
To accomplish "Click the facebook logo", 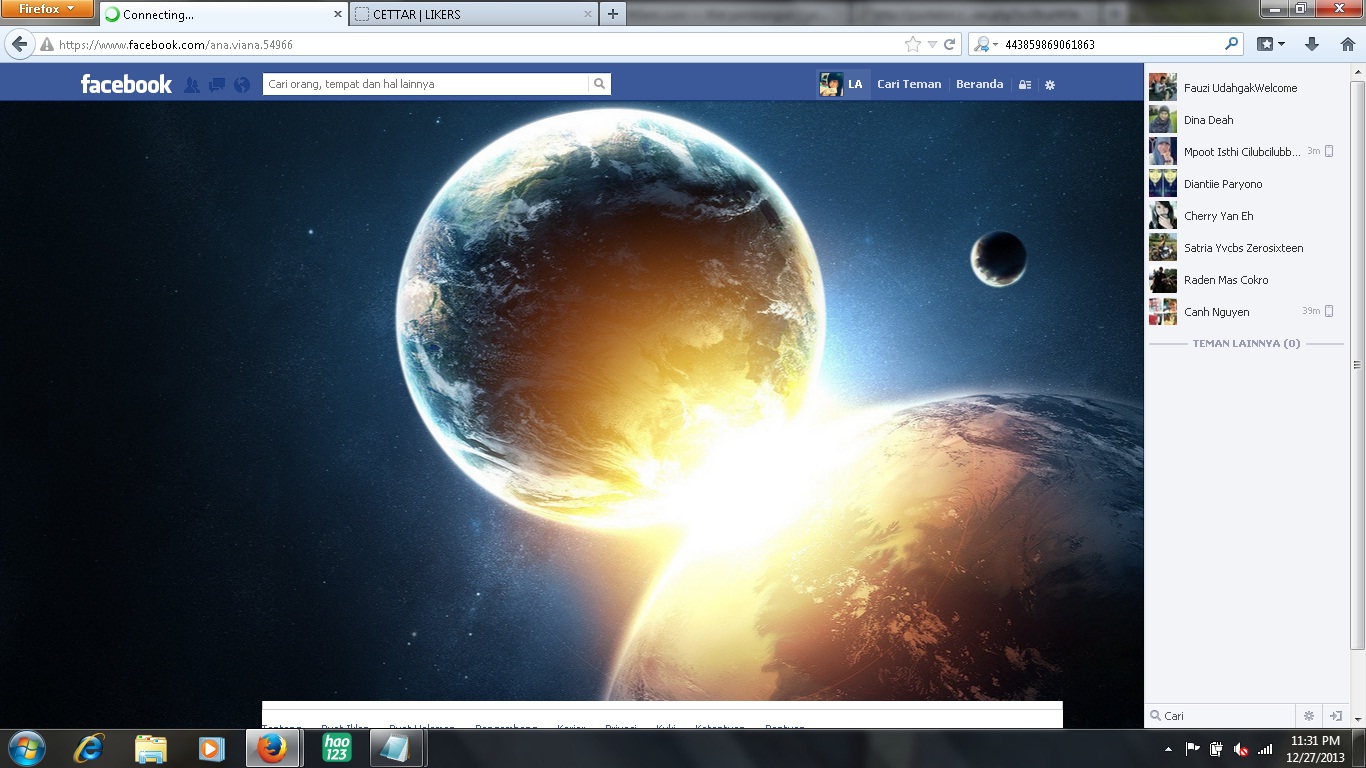I will coord(126,84).
